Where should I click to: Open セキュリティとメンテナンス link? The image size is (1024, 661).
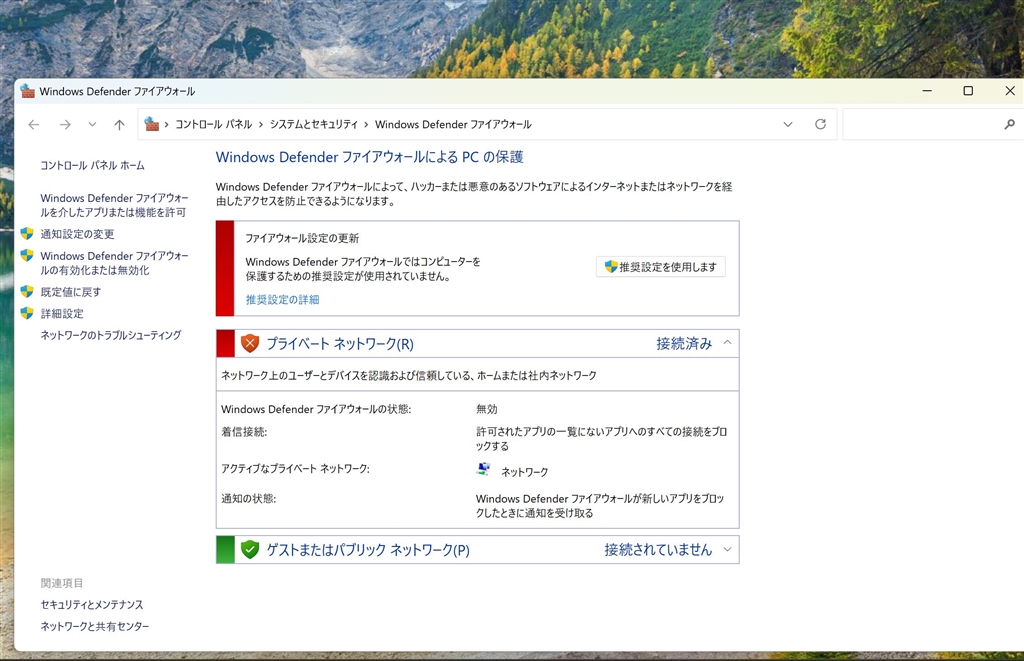(x=91, y=605)
